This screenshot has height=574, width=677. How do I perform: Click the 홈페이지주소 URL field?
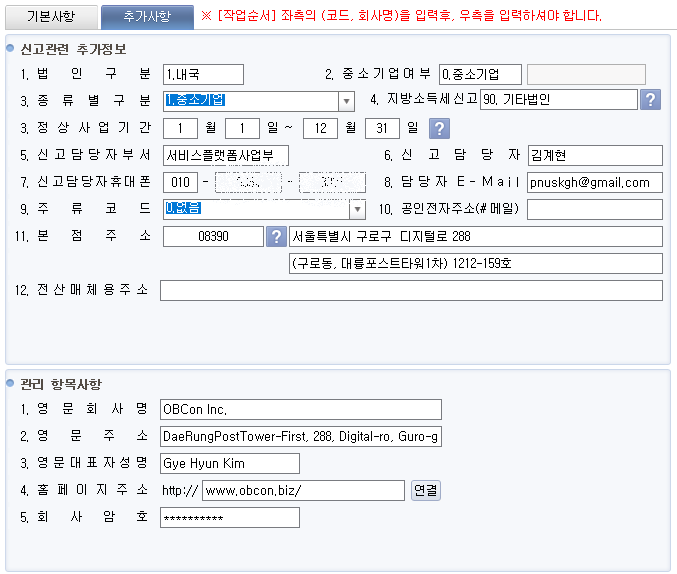point(303,490)
